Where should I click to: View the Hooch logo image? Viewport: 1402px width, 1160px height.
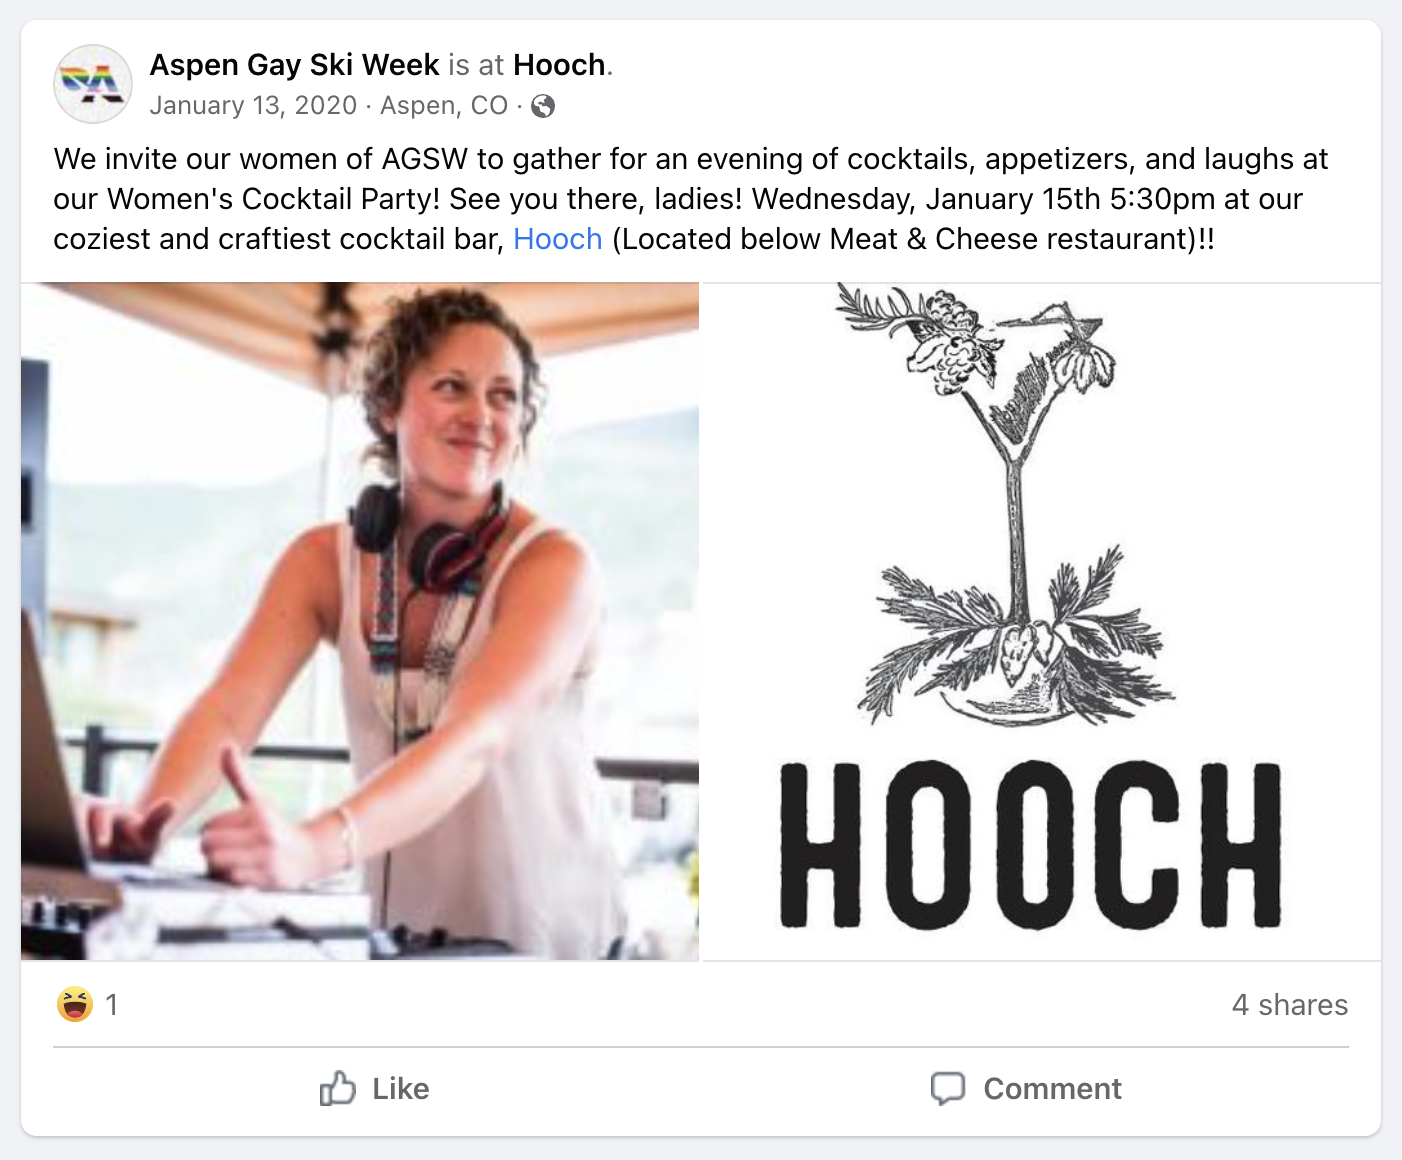click(x=1042, y=621)
